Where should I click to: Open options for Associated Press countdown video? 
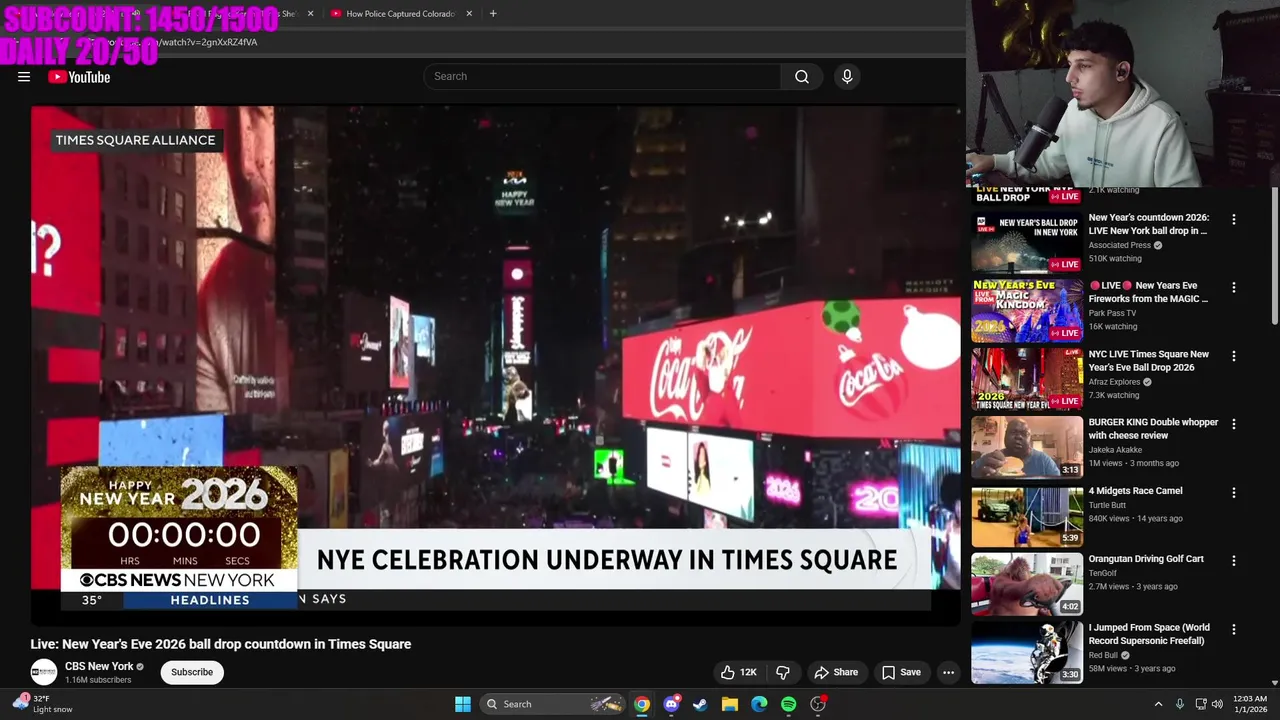coord(1233,219)
